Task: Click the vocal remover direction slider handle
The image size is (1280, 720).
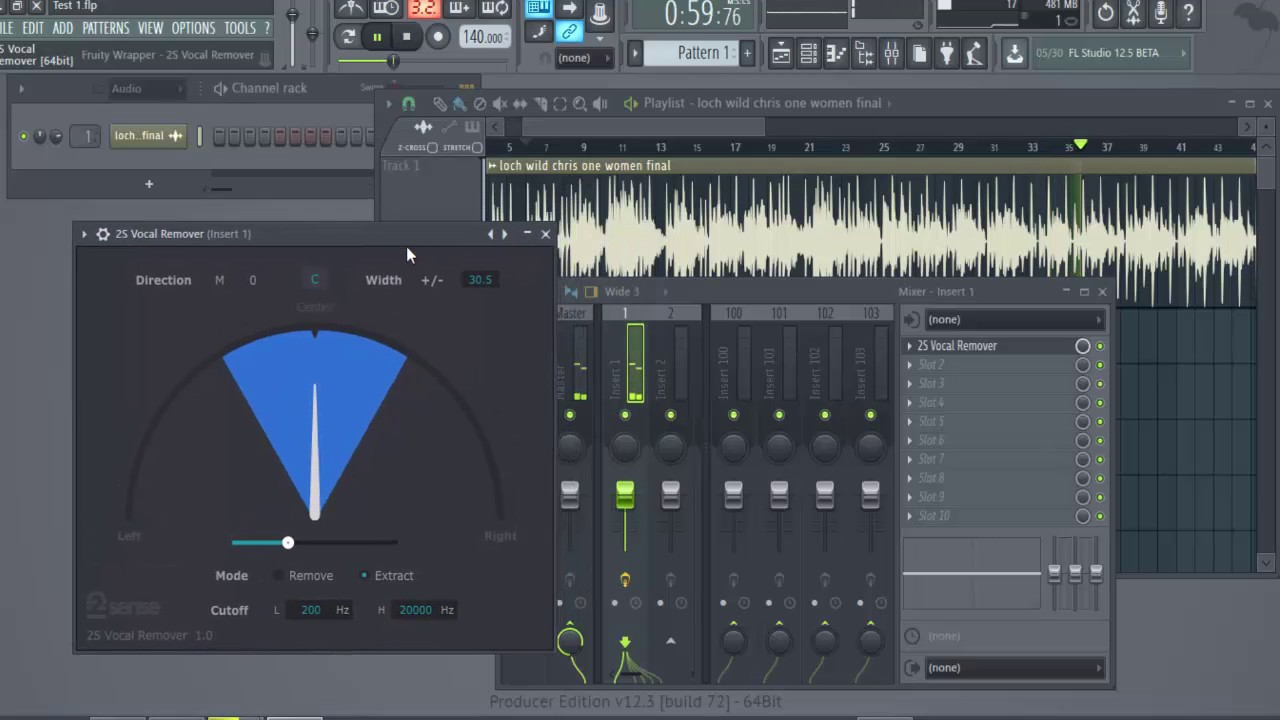Action: coord(288,543)
